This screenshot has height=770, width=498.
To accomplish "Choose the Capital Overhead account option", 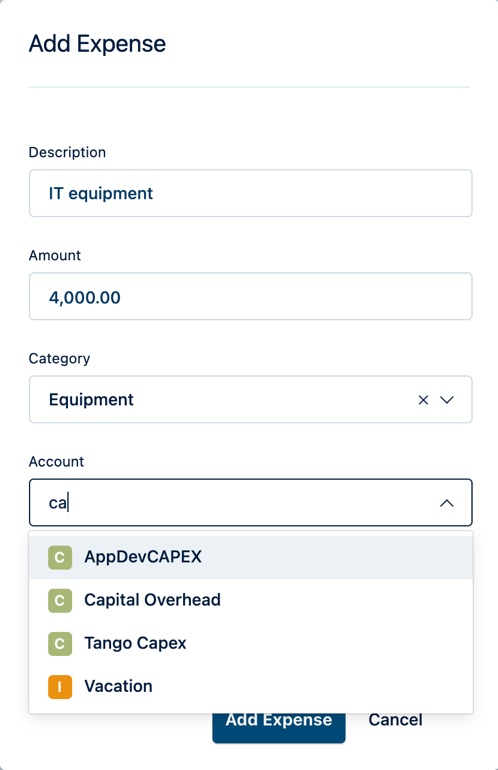I will click(251, 601).
